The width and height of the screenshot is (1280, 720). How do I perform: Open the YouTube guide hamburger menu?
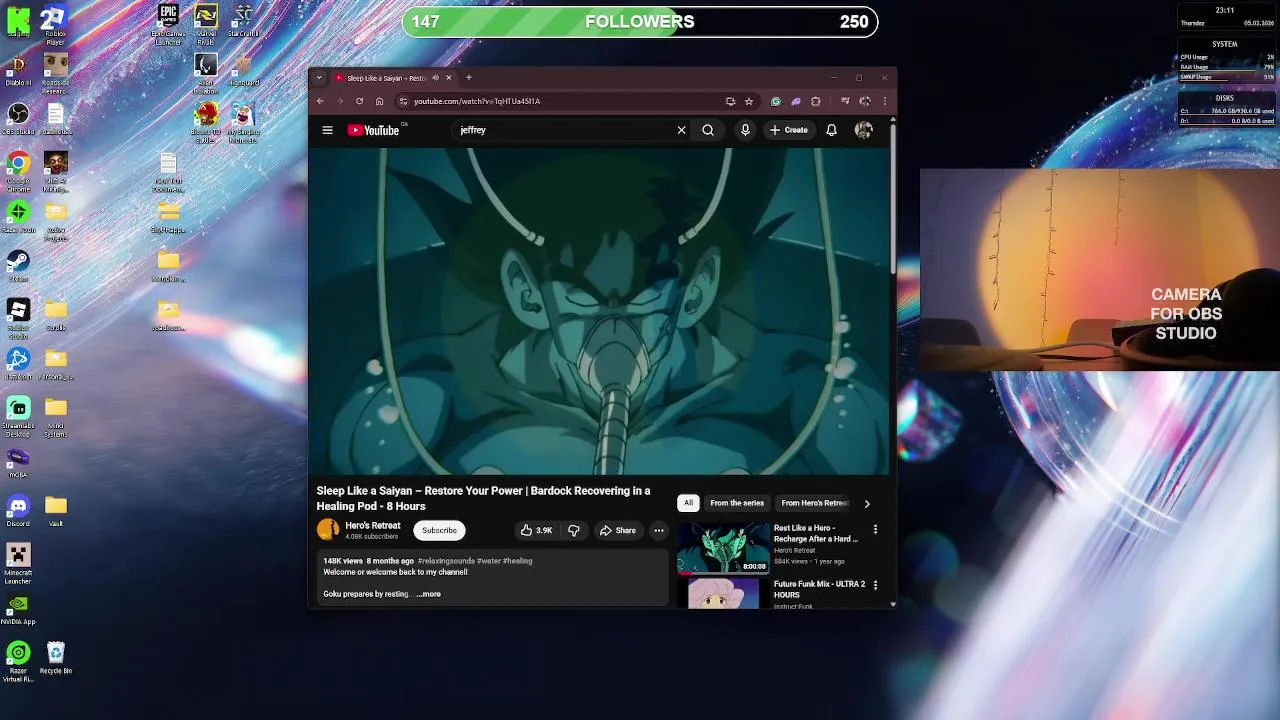click(x=327, y=130)
